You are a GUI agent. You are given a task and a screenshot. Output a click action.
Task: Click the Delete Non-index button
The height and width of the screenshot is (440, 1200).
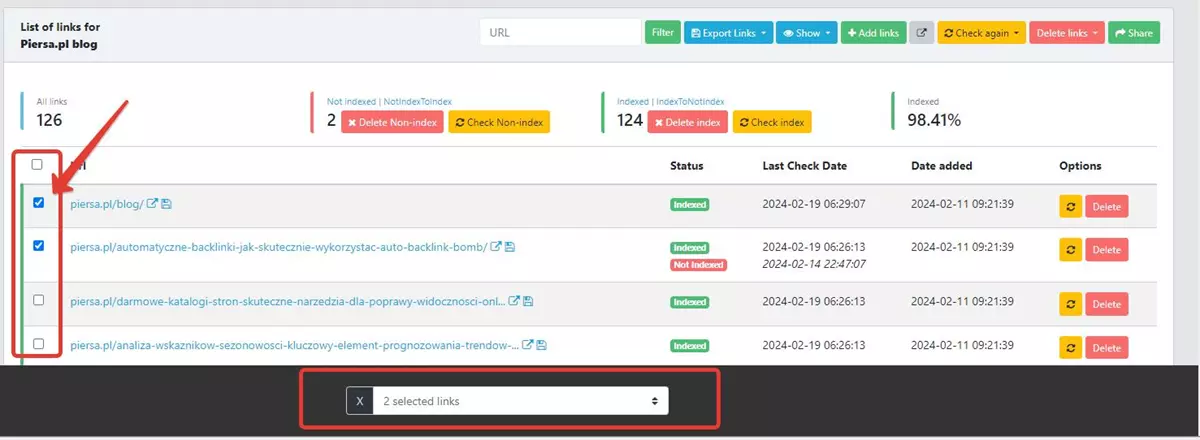pyautogui.click(x=392, y=122)
